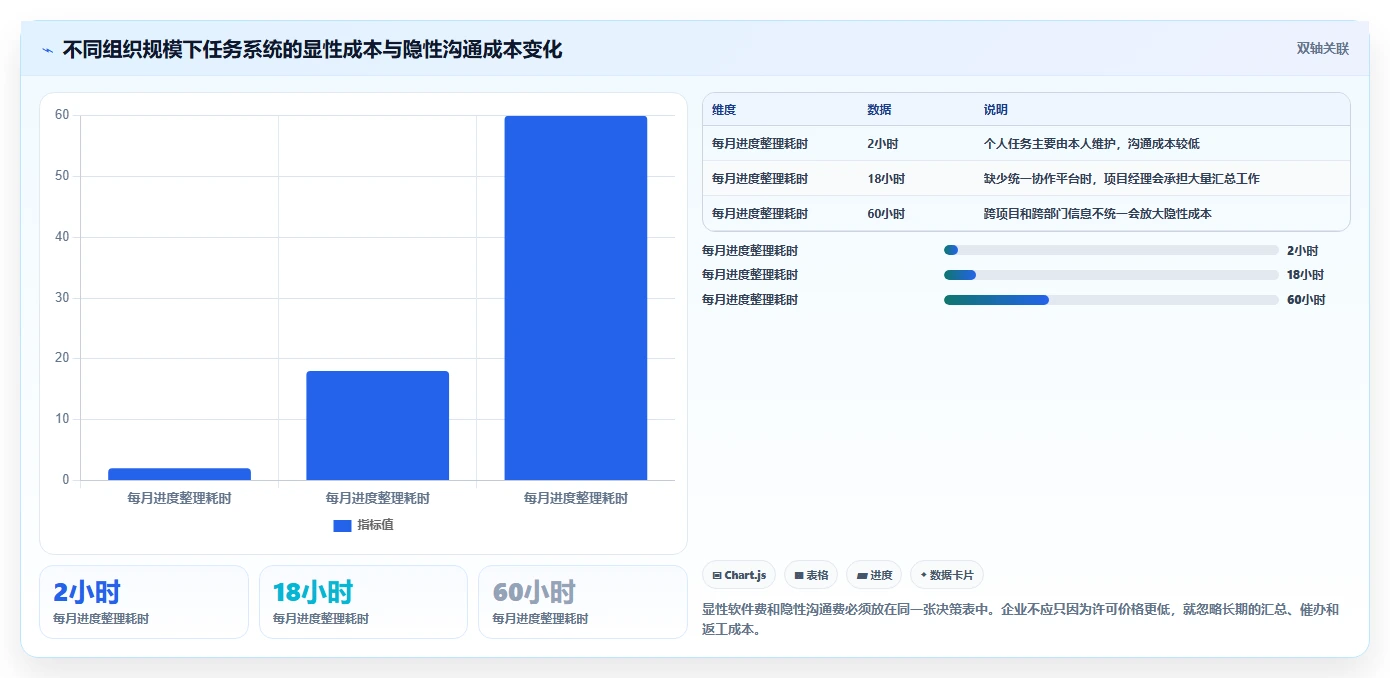Select the 数据卡片 tag
Image resolution: width=1390 pixels, height=678 pixels.
click(947, 575)
